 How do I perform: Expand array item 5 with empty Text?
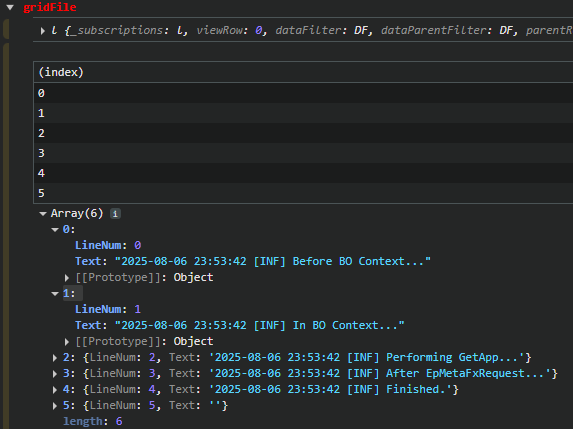pos(54,406)
